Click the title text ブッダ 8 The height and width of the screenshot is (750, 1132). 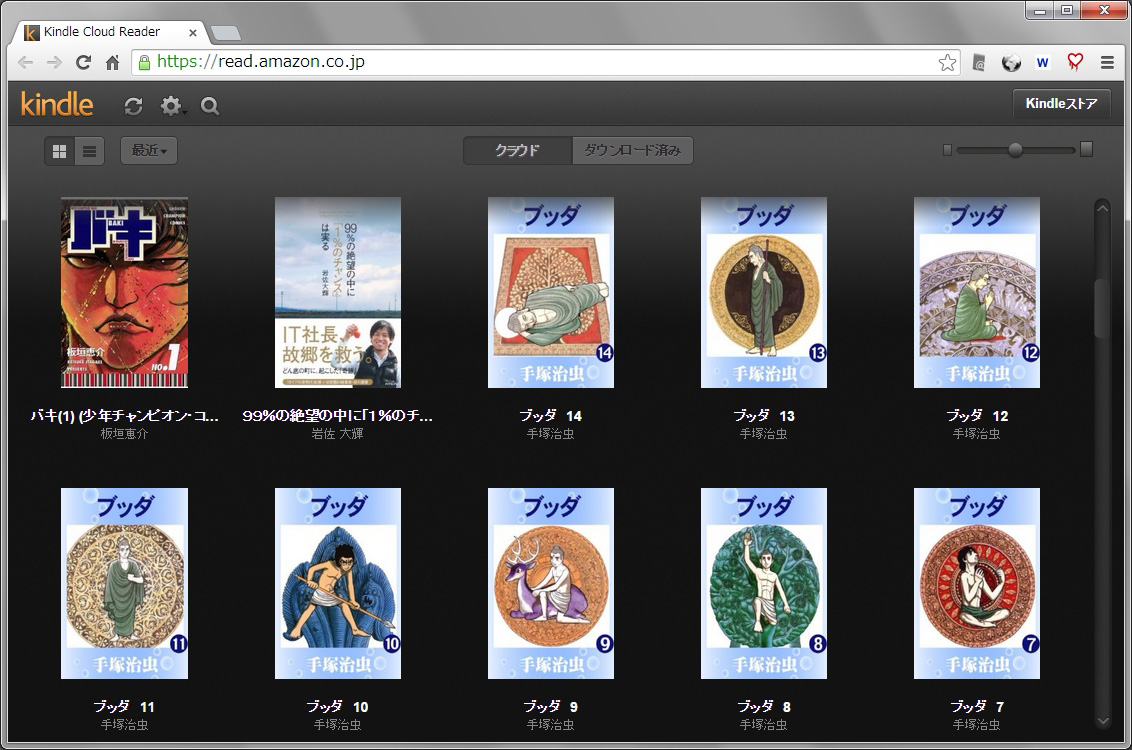coord(764,707)
